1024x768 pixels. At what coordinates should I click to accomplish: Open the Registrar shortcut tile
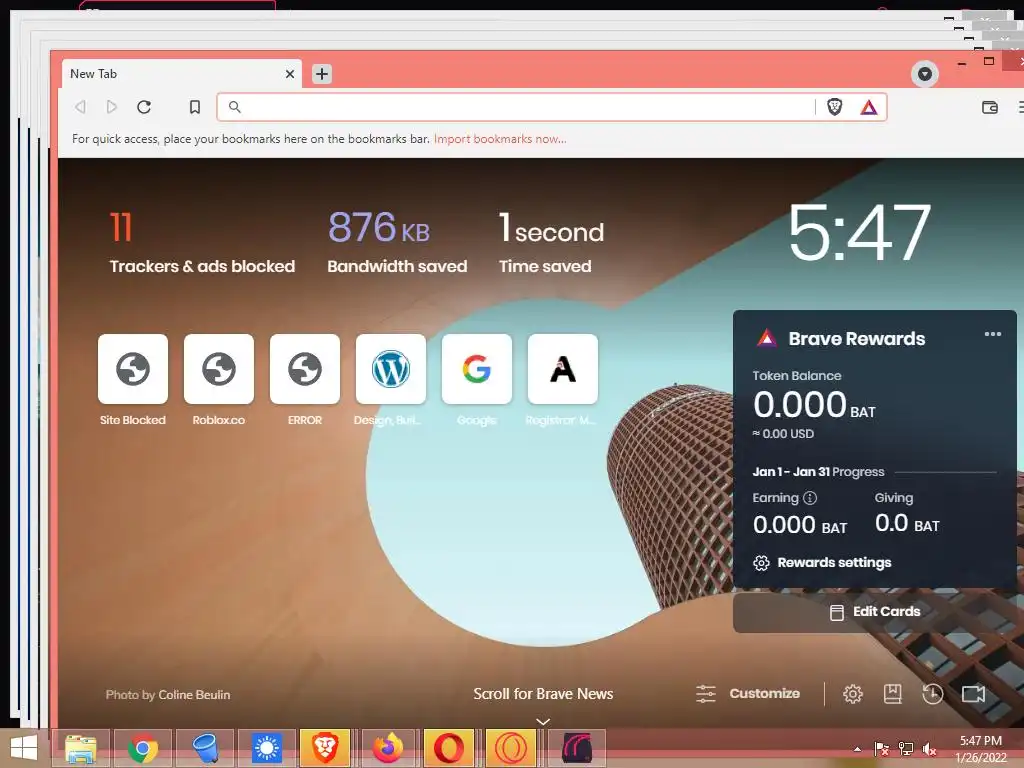coord(563,369)
